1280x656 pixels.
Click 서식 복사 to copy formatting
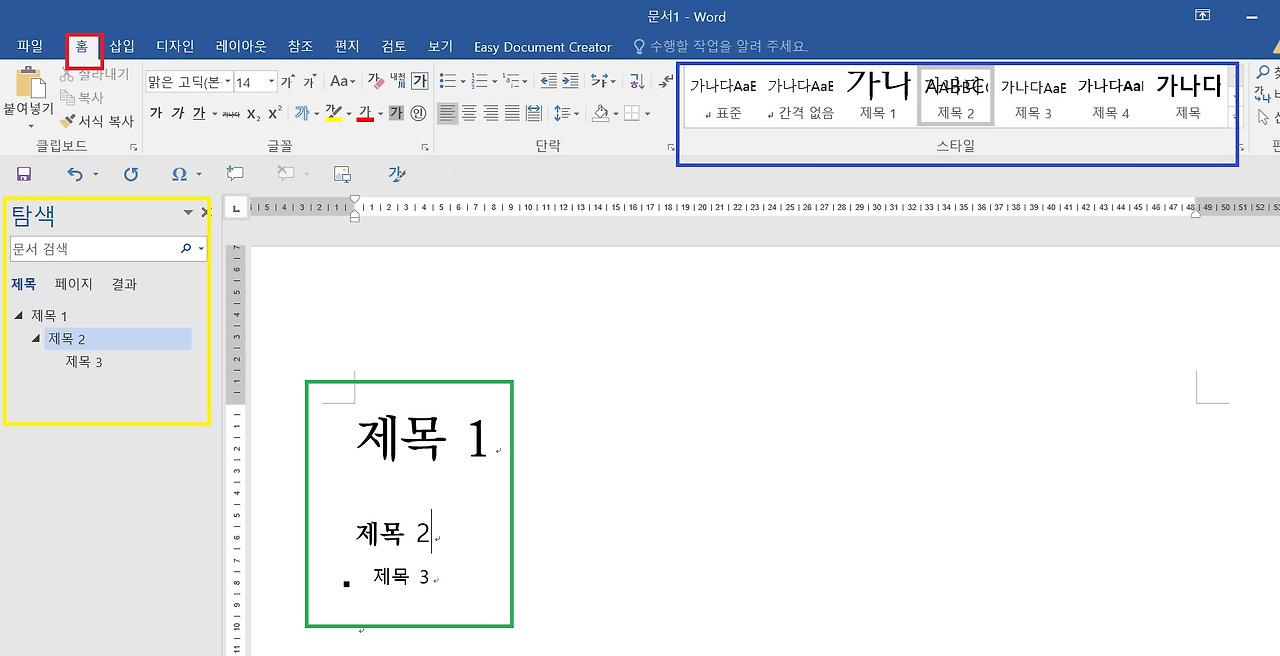click(96, 120)
